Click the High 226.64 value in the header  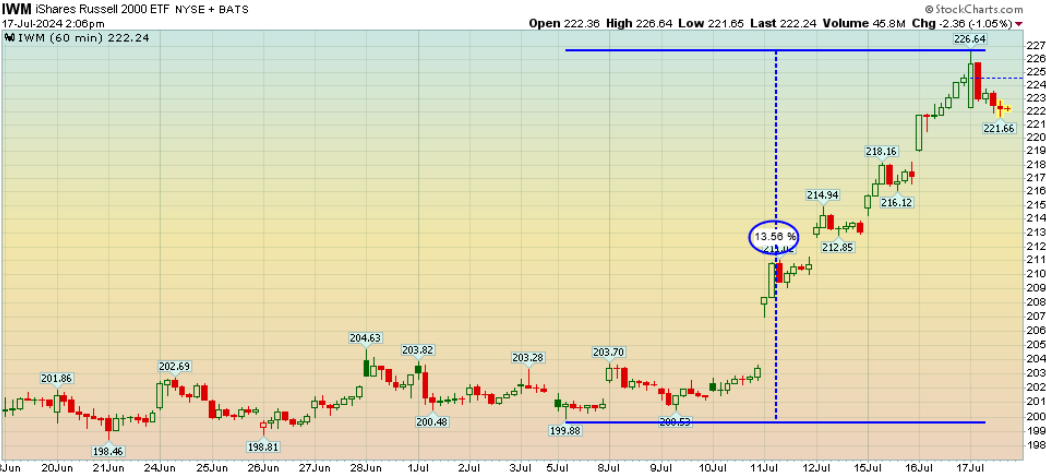(637, 23)
